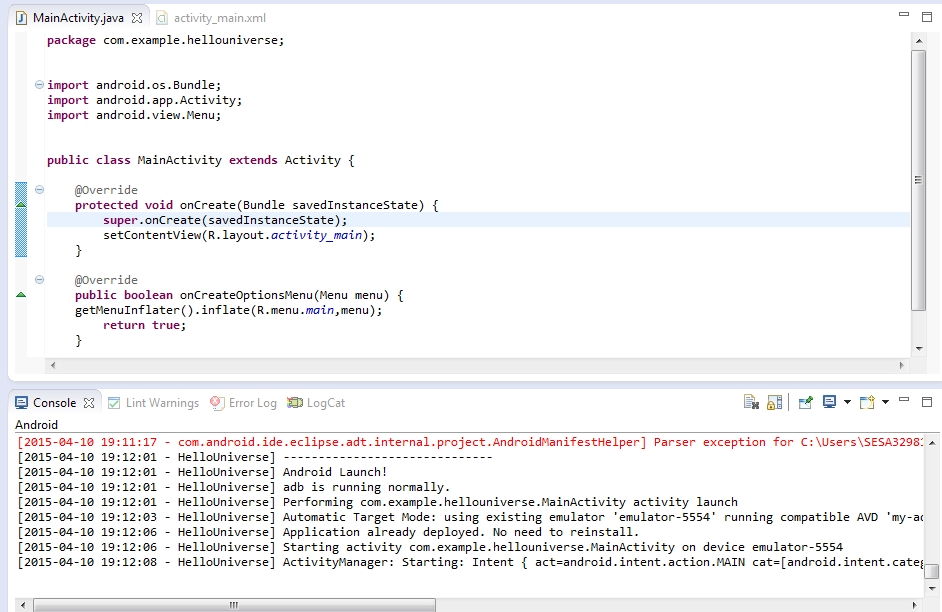Close the Console view tab
This screenshot has height=612, width=942.
[x=89, y=403]
